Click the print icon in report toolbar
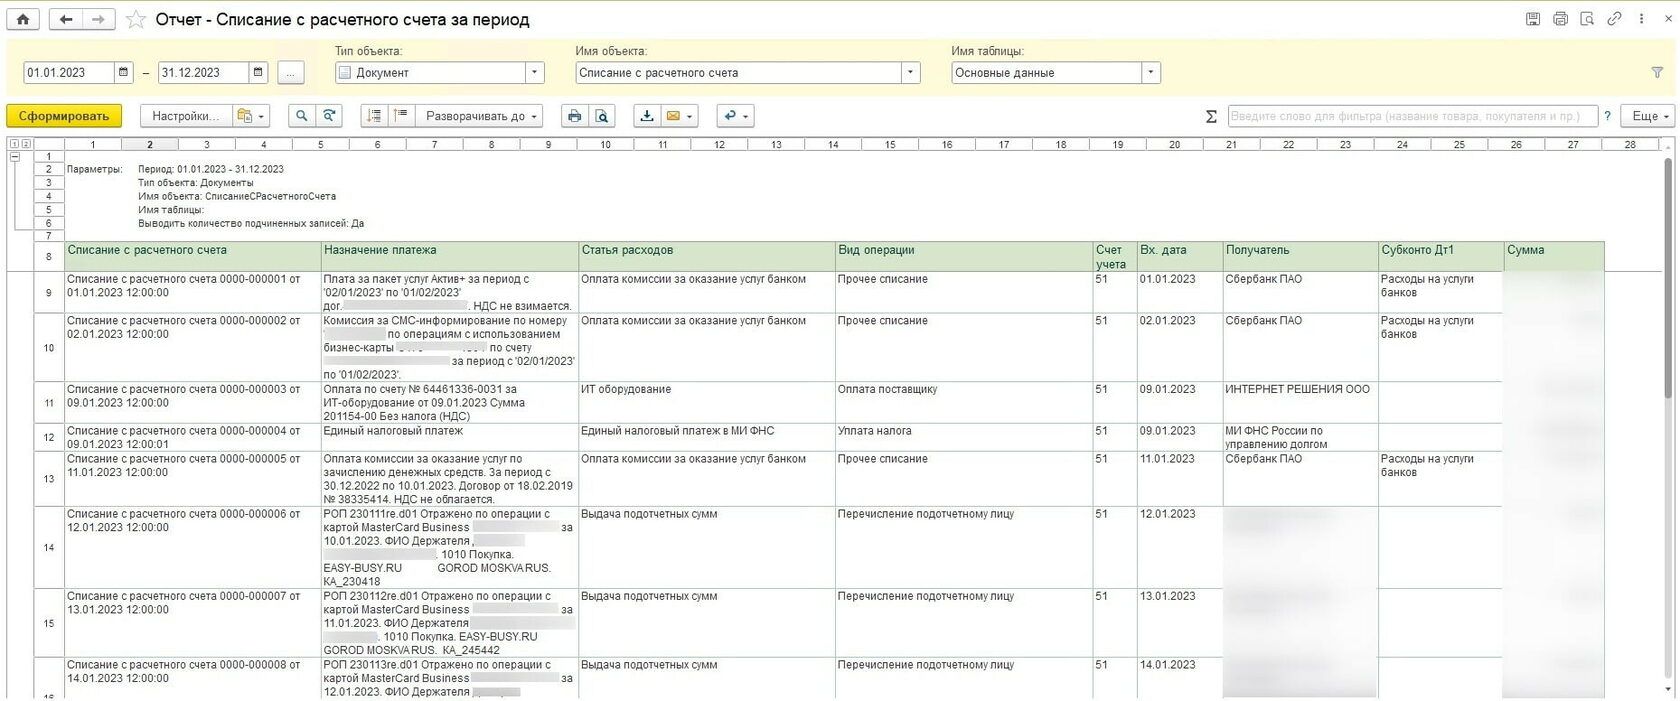This screenshot has width=1680, height=701. tap(574, 116)
